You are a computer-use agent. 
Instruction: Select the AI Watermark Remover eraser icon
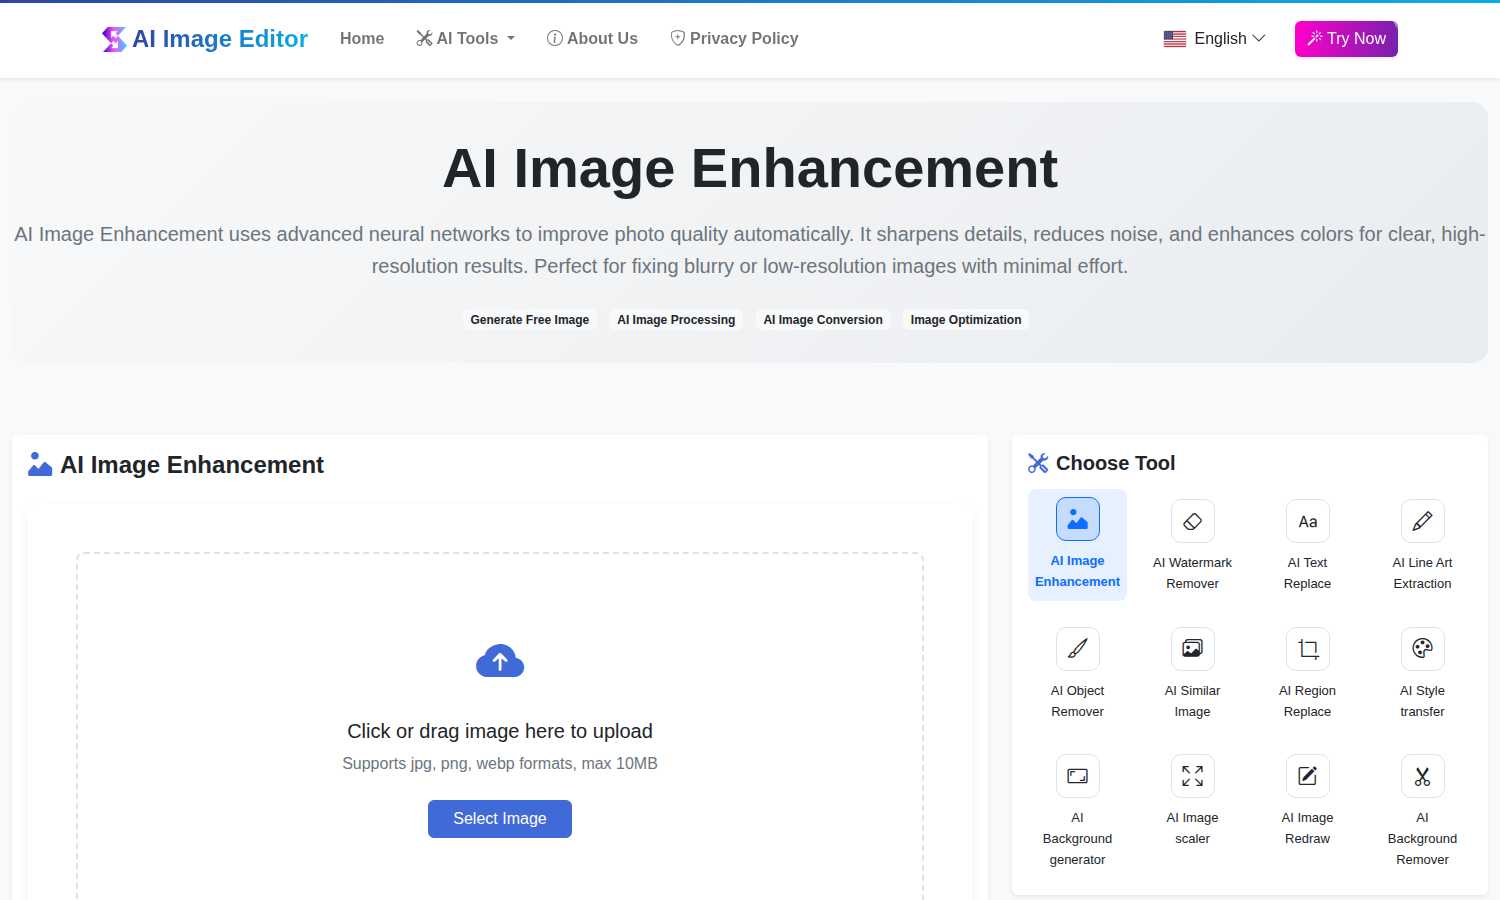click(1192, 521)
